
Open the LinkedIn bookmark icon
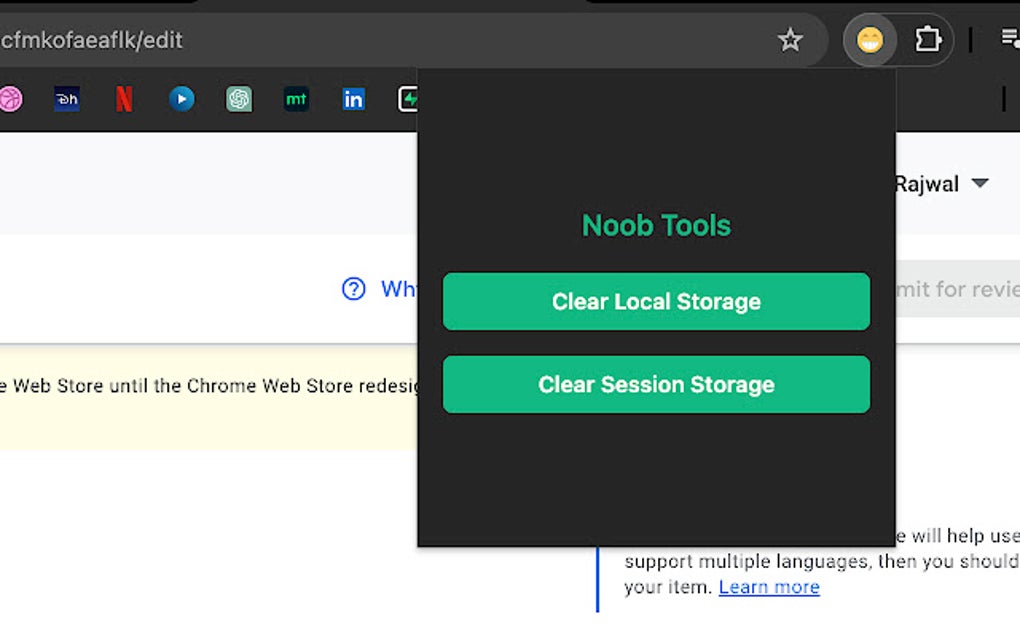point(353,98)
